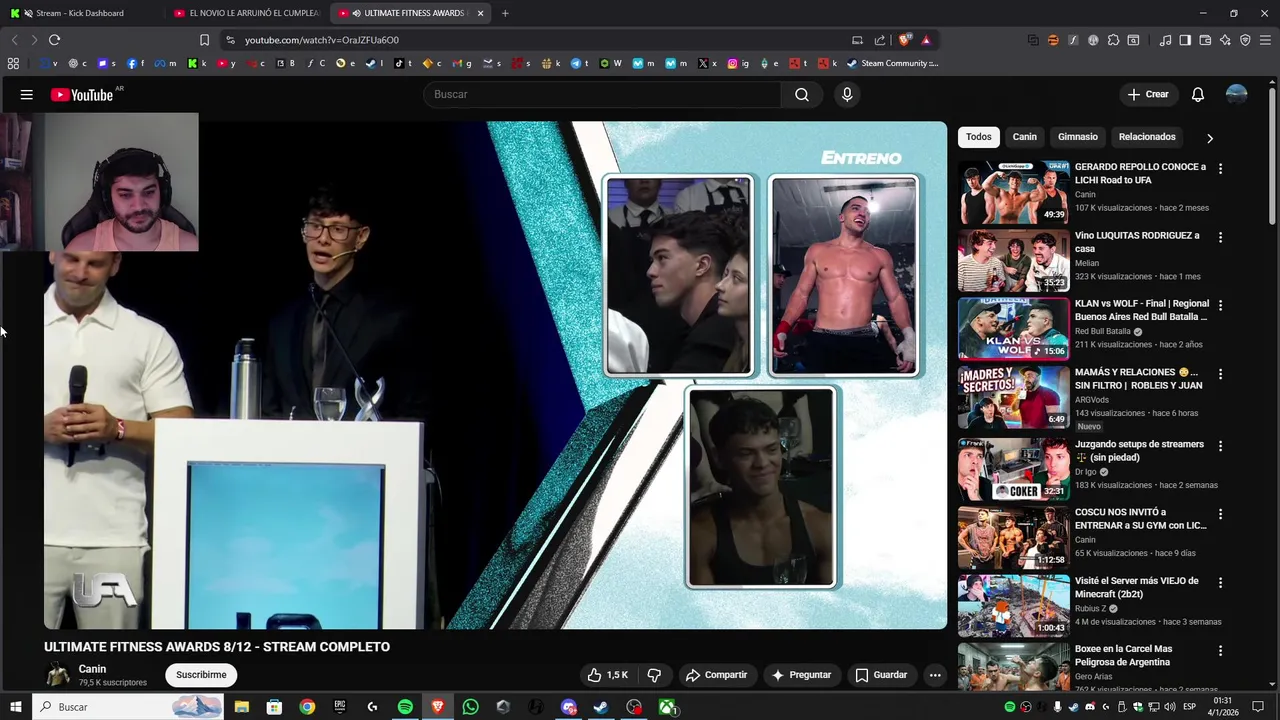The image size is (1280, 720).
Task: Open Brave Wallet icon
Action: click(x=1205, y=40)
